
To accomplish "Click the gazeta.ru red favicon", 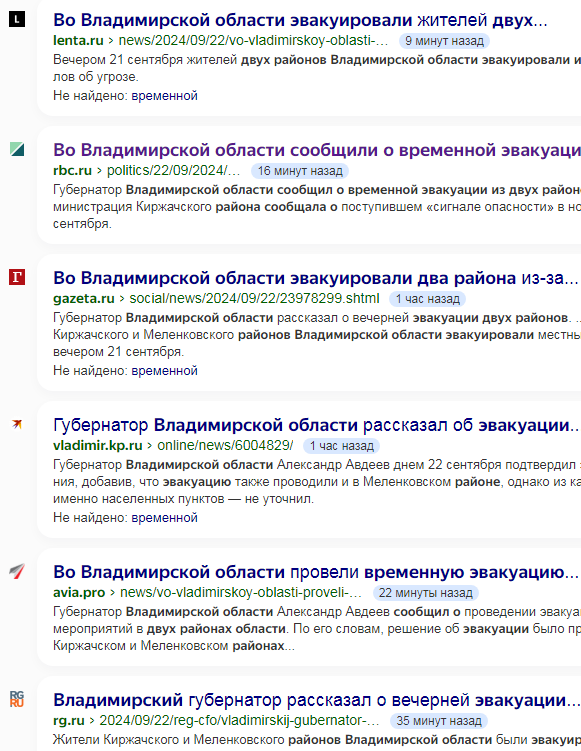I will 17,277.
